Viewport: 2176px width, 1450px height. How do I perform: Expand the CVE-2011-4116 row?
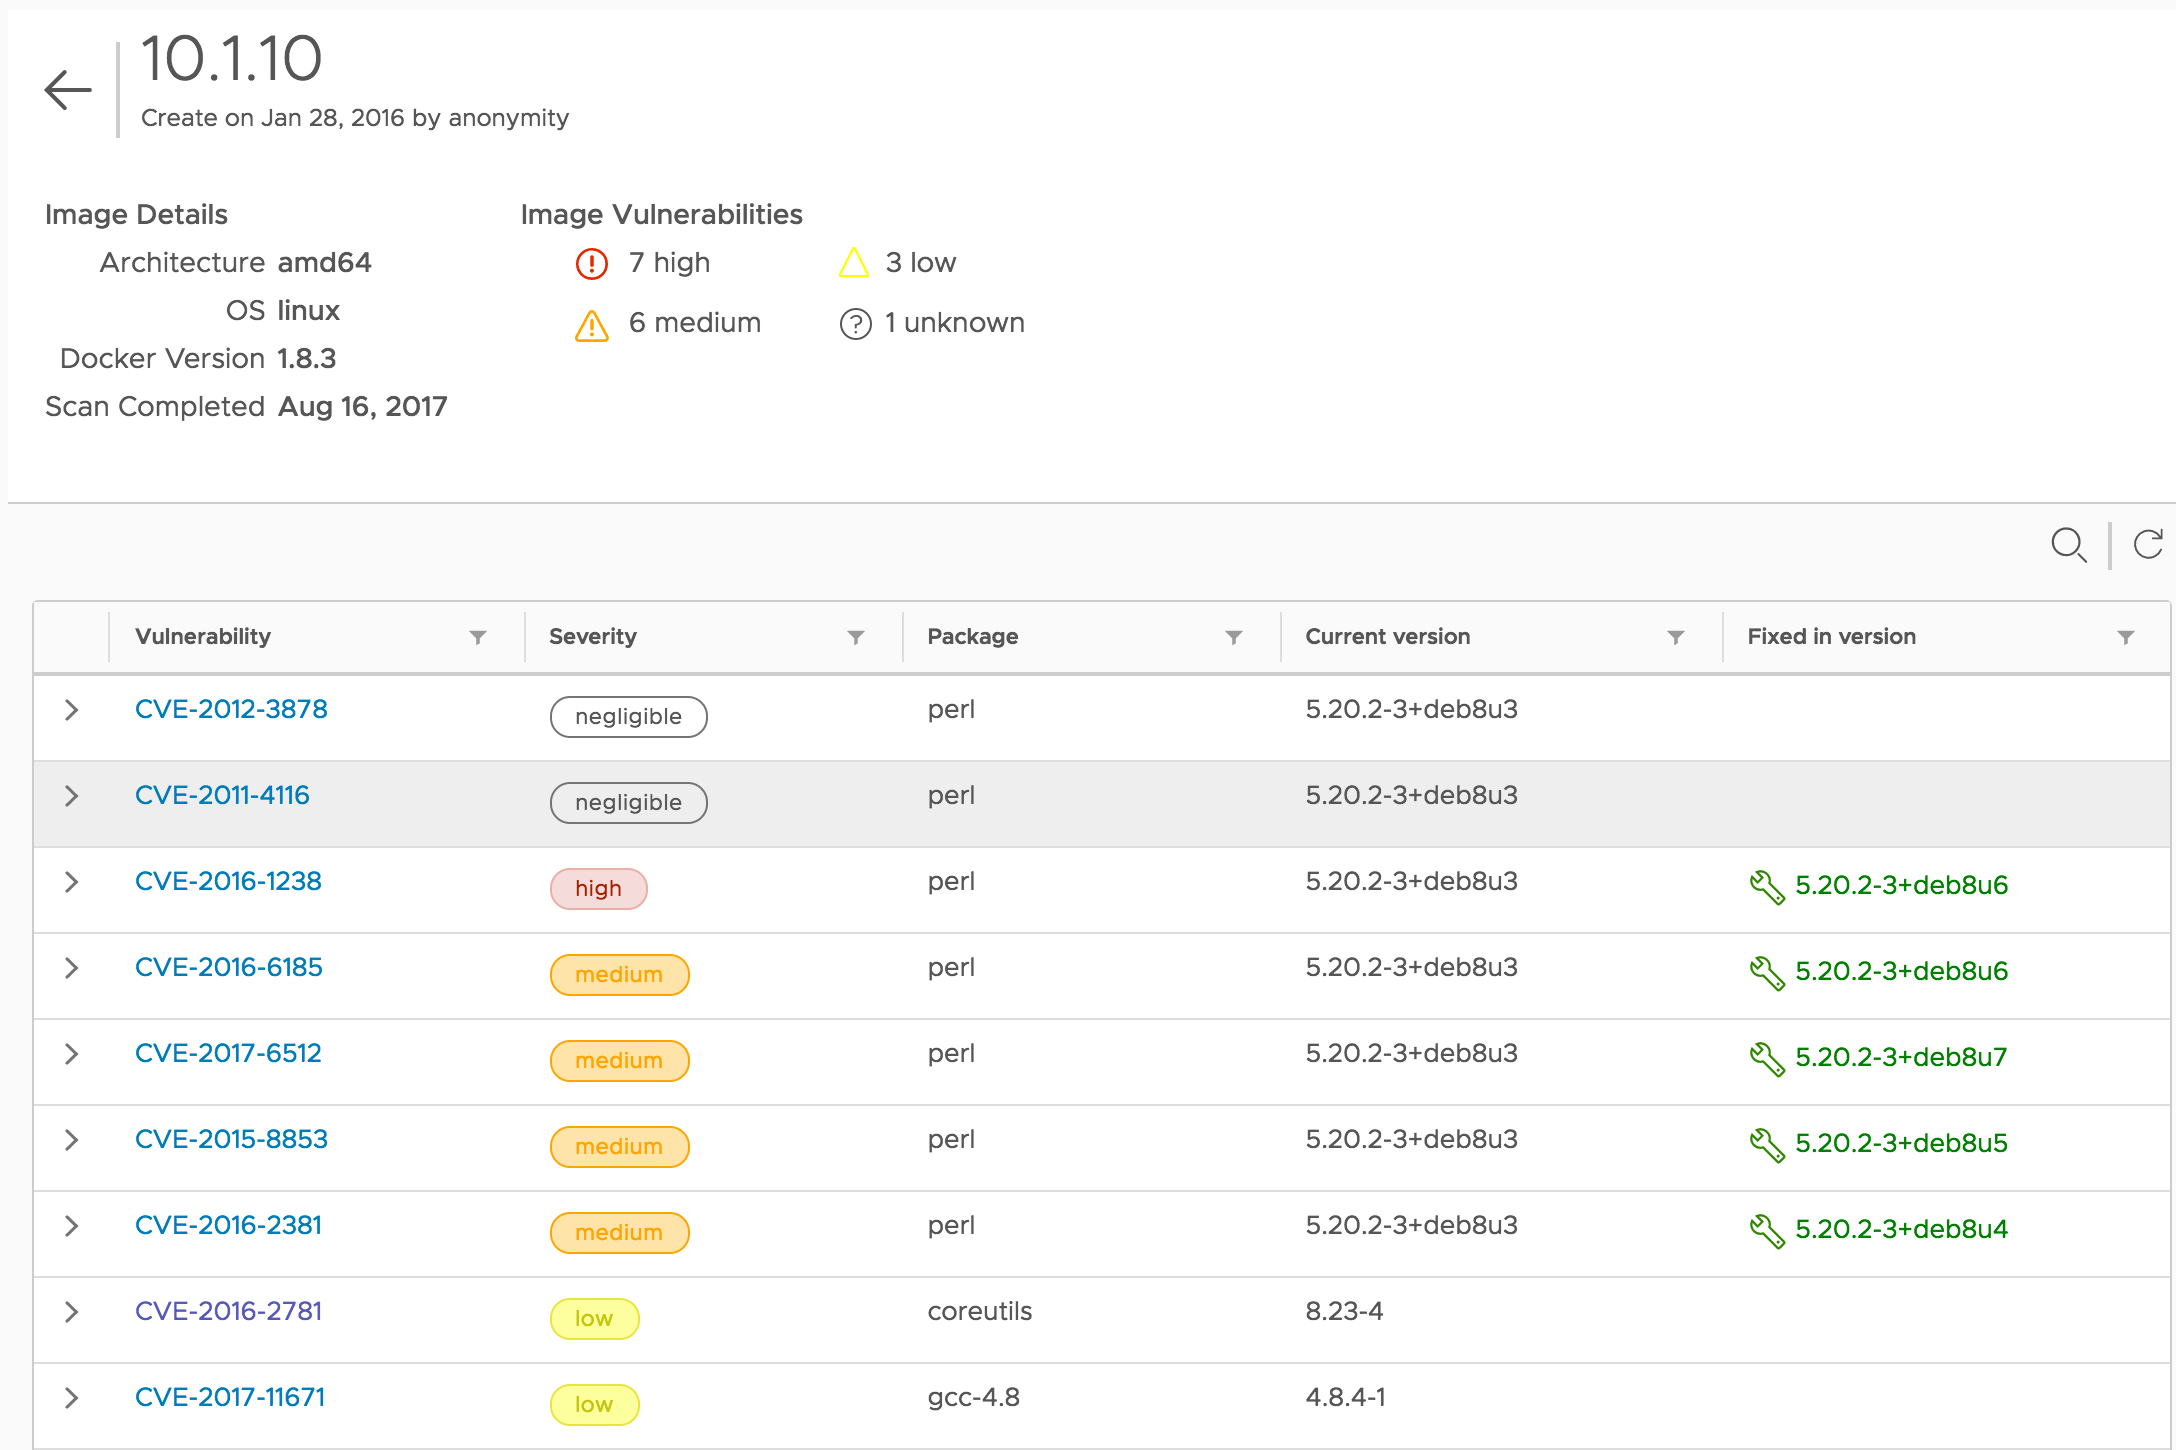(x=71, y=796)
